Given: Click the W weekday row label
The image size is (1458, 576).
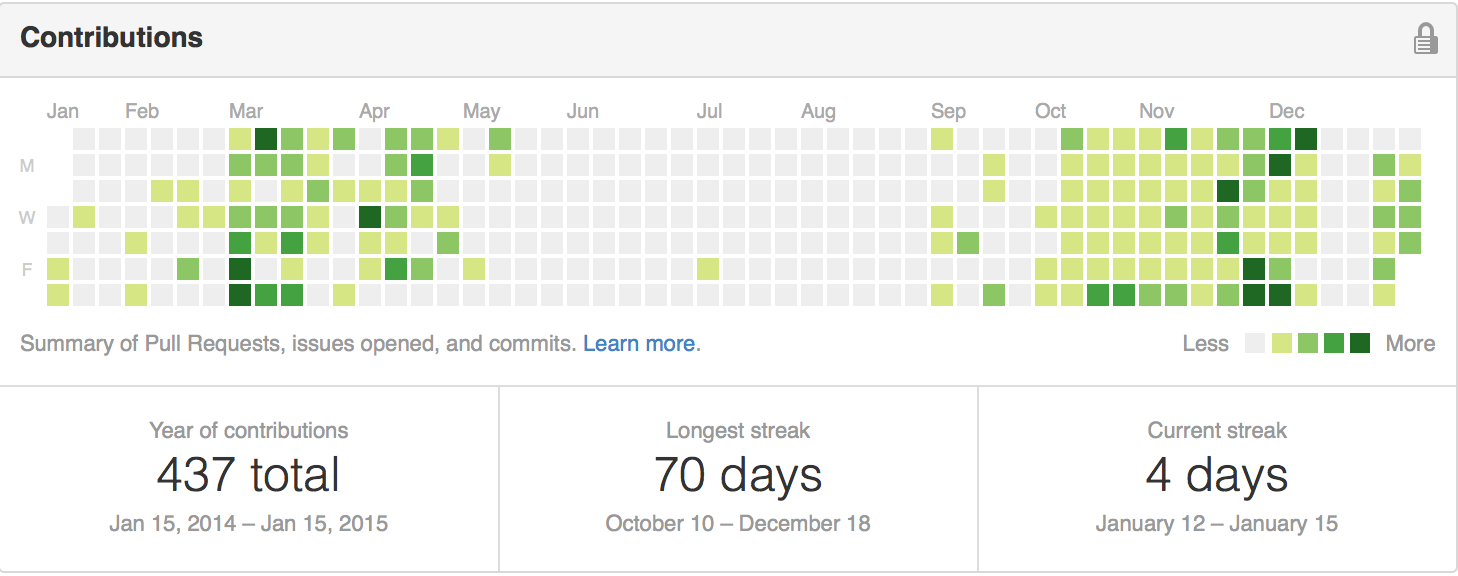Looking at the screenshot, I should point(28,217).
